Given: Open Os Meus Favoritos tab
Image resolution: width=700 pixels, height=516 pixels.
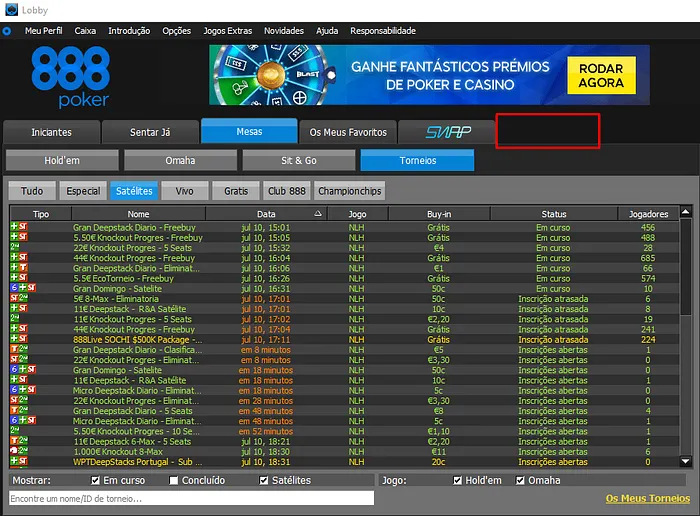Looking at the screenshot, I should (348, 132).
